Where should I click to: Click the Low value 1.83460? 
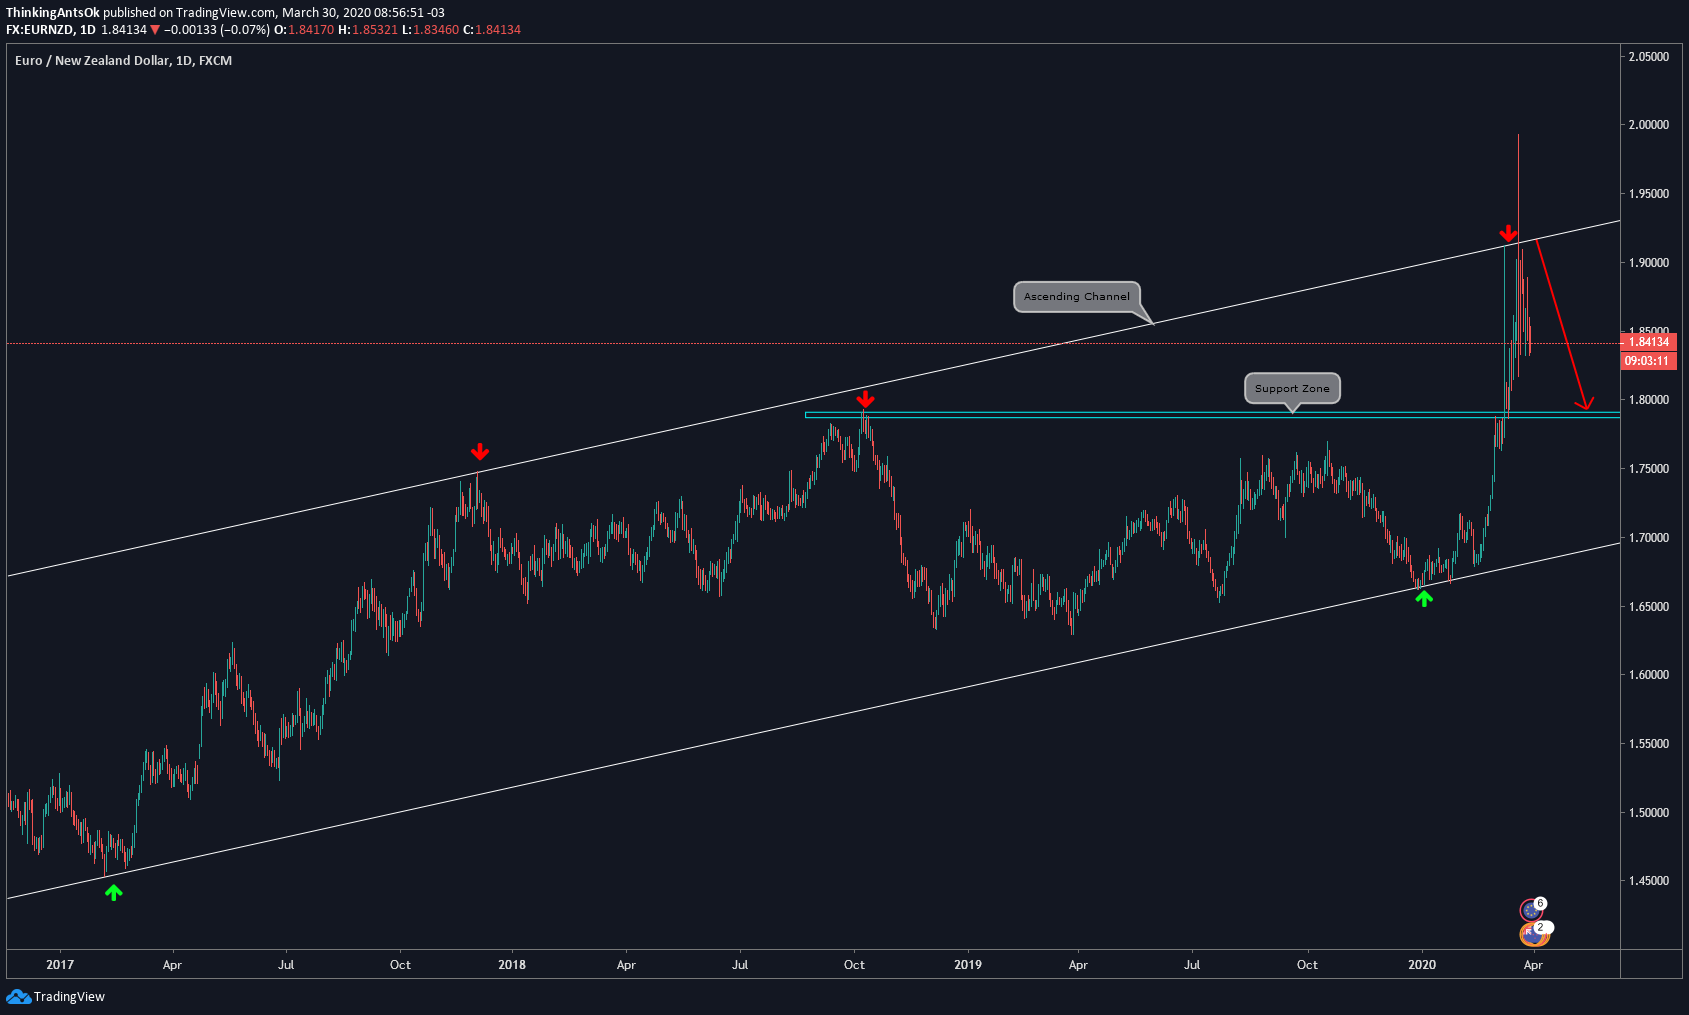tap(436, 30)
